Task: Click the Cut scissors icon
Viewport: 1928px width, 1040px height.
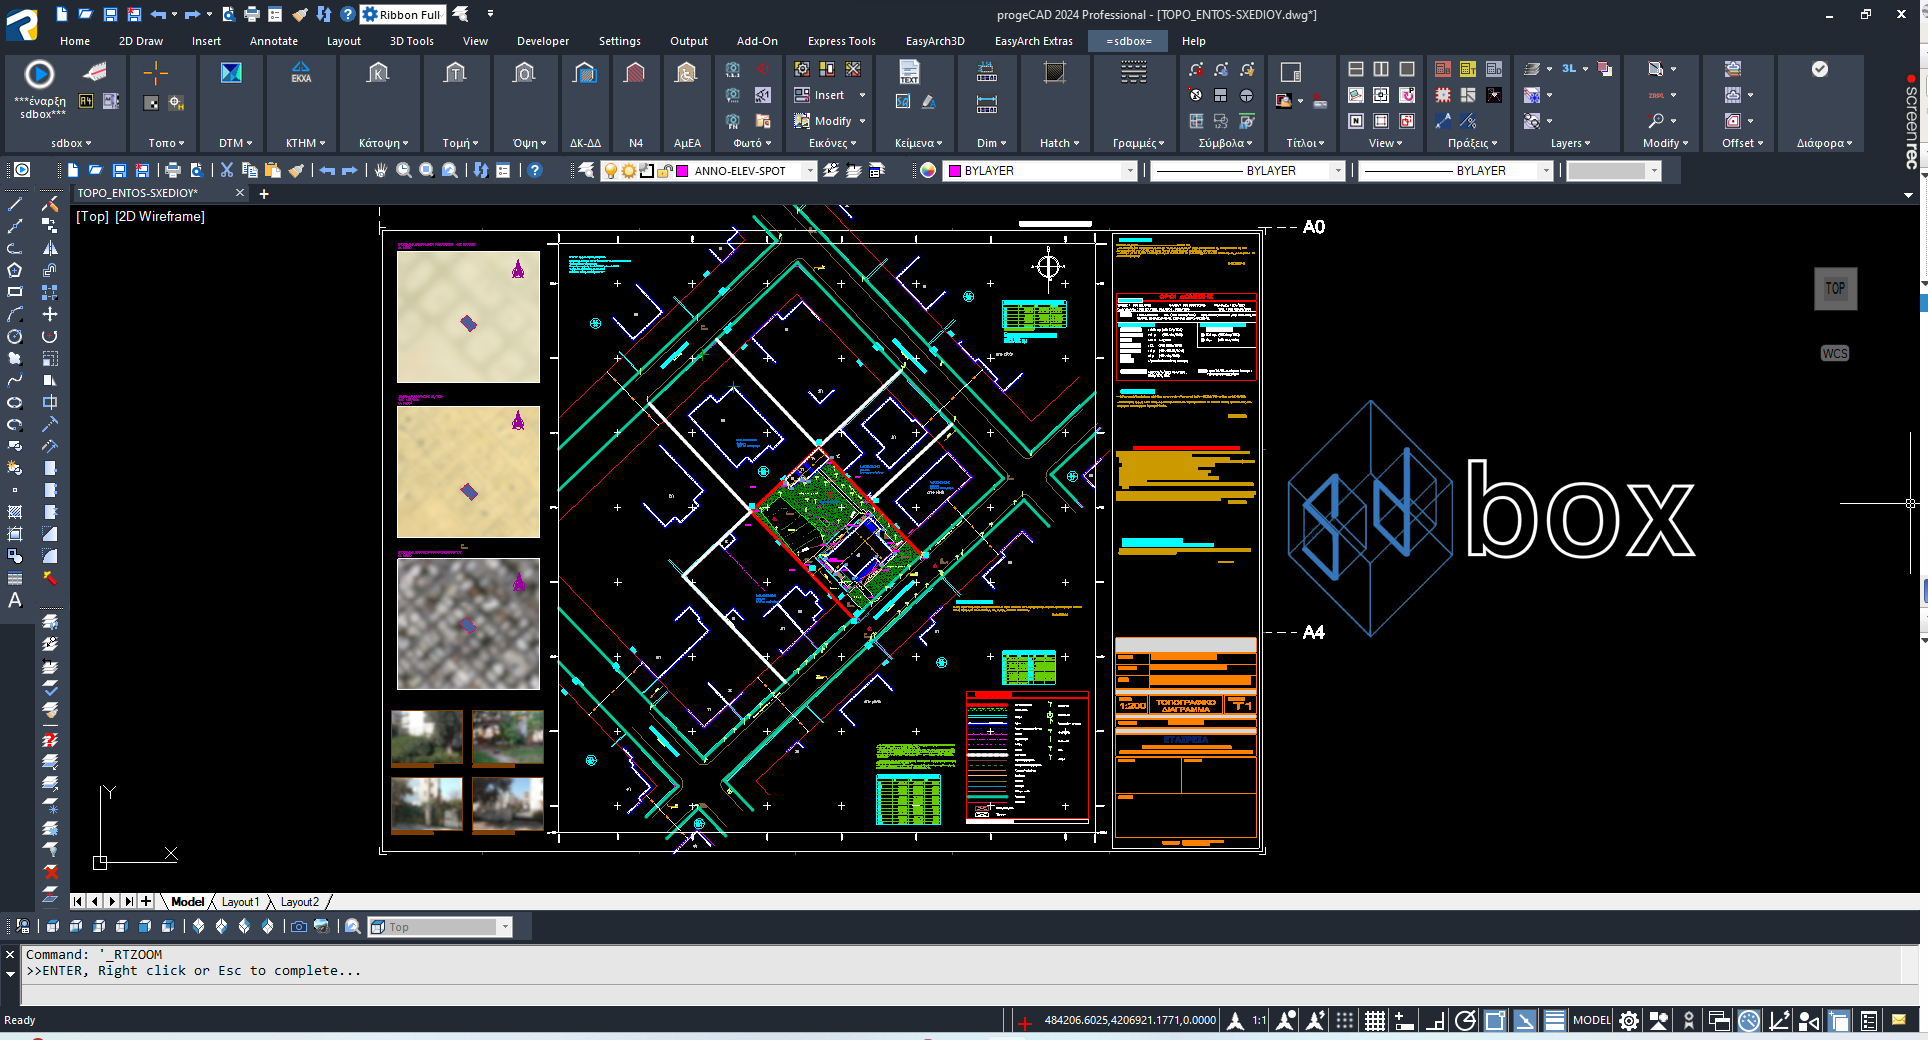Action: (227, 171)
